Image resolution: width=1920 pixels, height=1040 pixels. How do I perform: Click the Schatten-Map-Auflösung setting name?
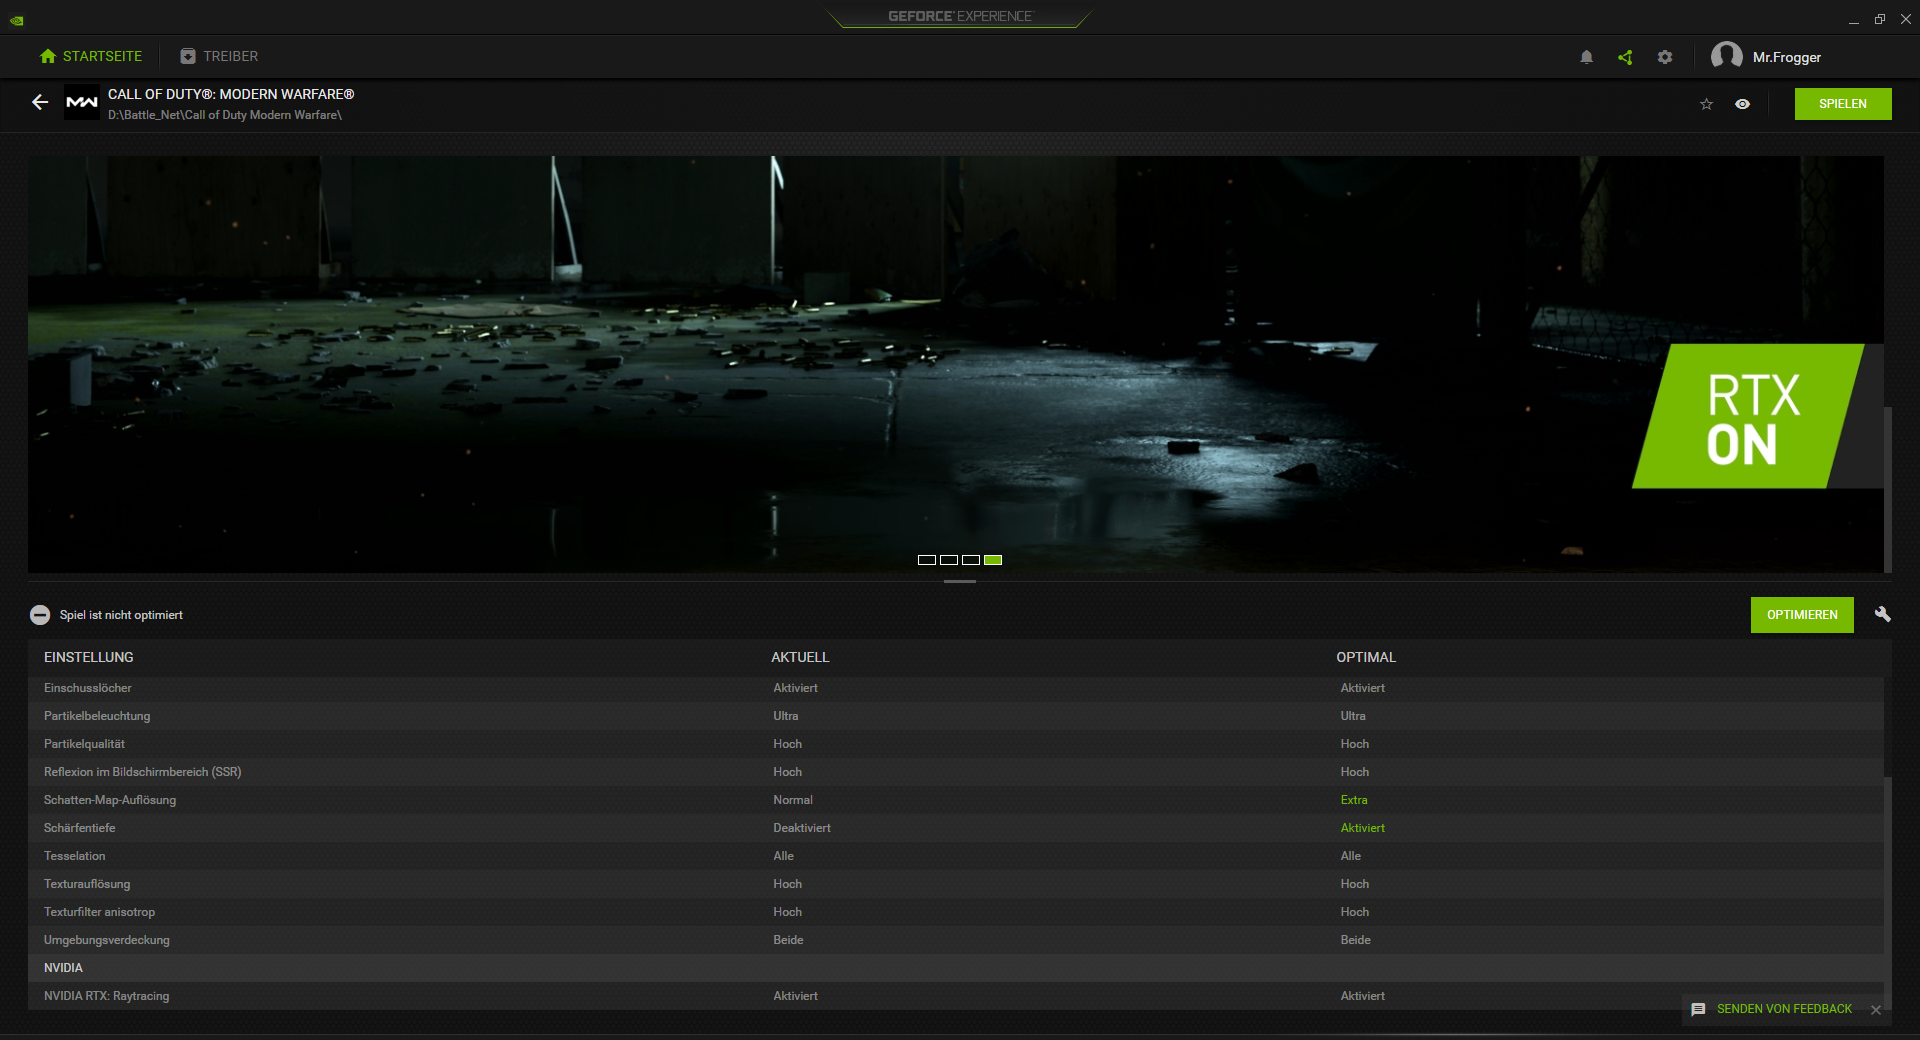pyautogui.click(x=110, y=800)
